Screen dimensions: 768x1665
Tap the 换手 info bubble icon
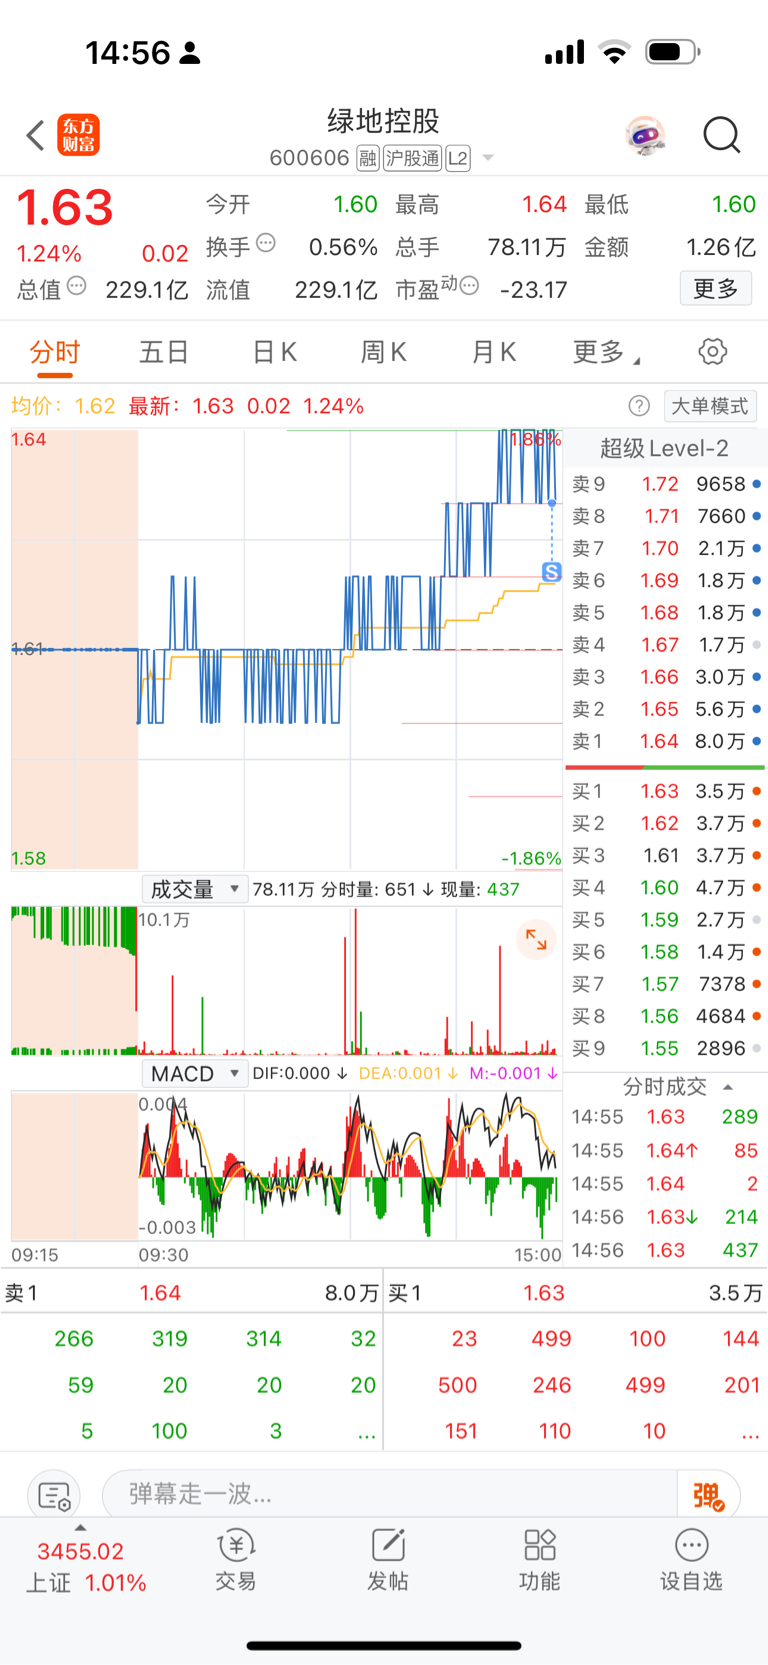coord(266,242)
